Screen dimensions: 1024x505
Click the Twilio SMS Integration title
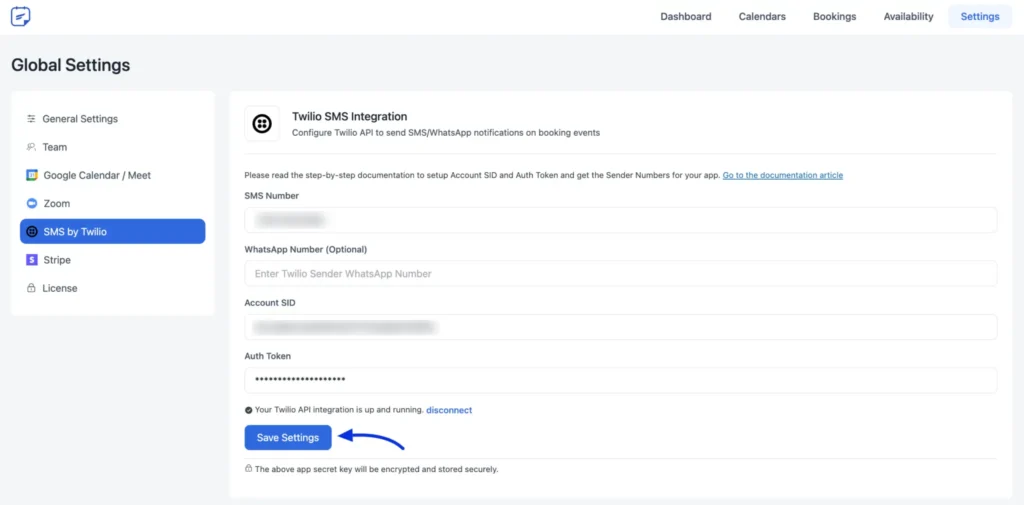pos(349,116)
